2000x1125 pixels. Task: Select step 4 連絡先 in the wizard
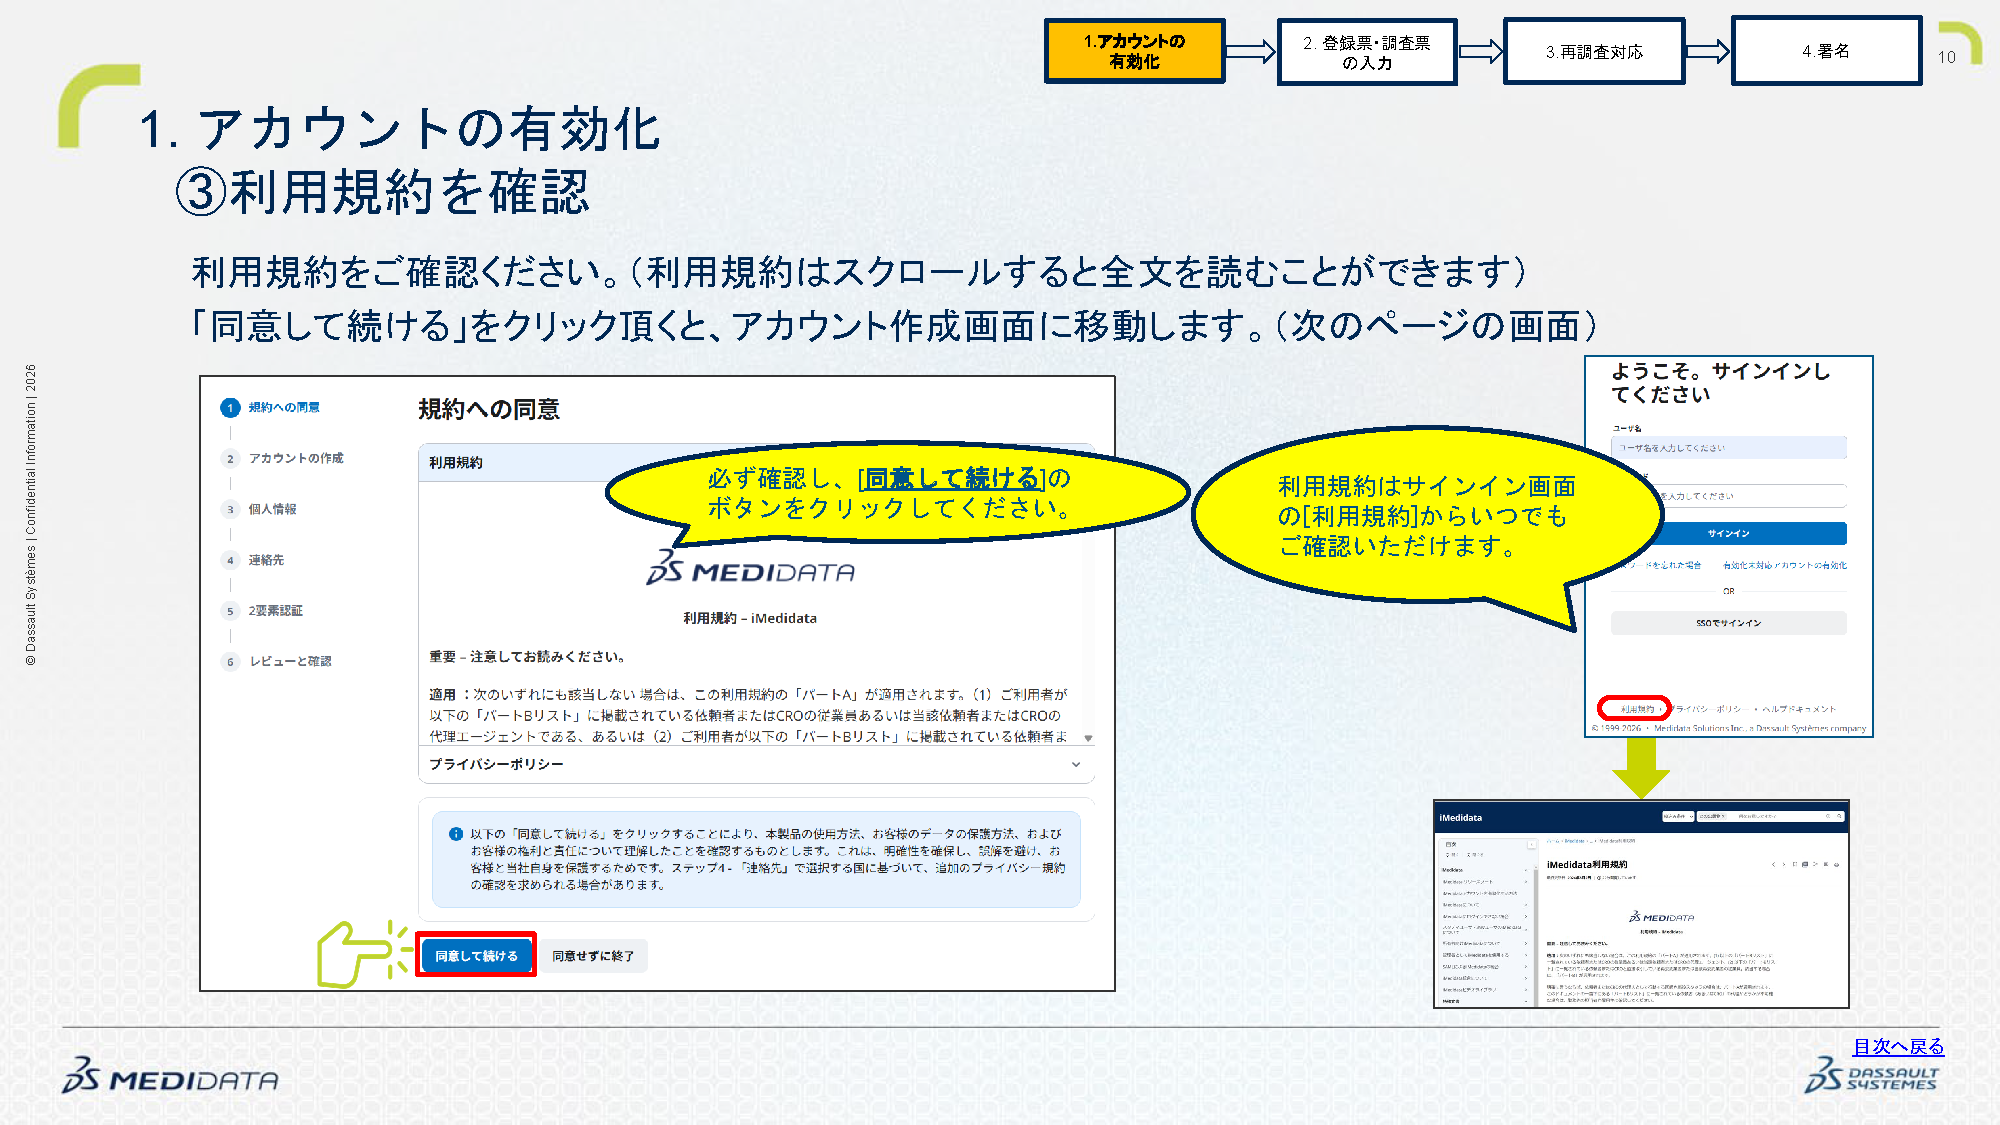(x=254, y=560)
